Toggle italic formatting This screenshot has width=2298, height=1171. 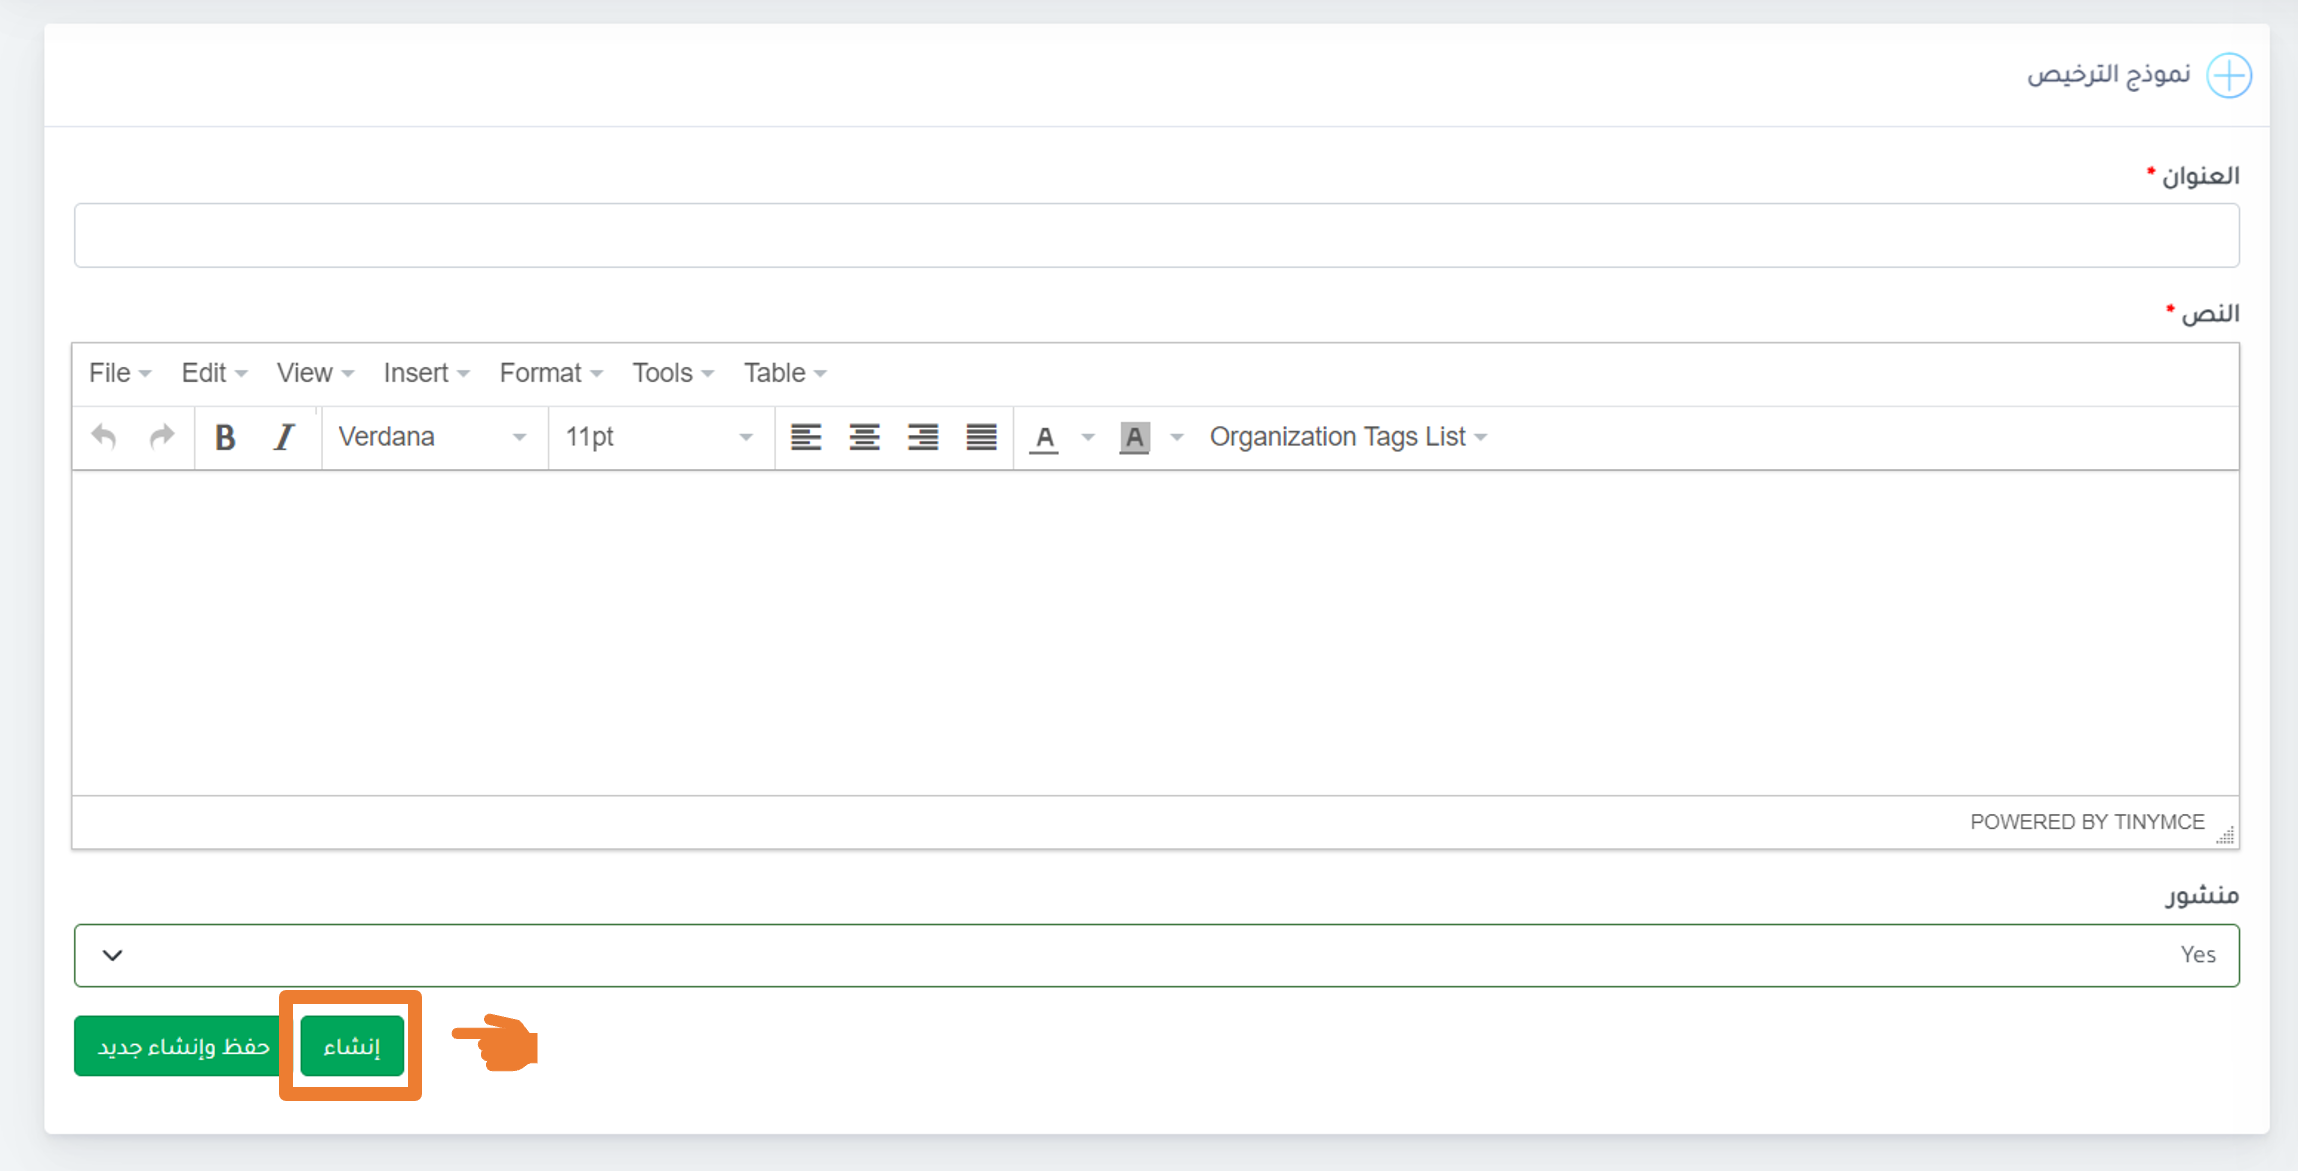[x=284, y=437]
